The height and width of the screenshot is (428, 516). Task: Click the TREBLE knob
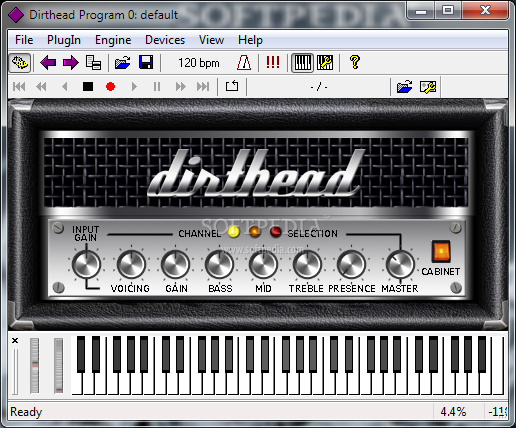point(307,264)
